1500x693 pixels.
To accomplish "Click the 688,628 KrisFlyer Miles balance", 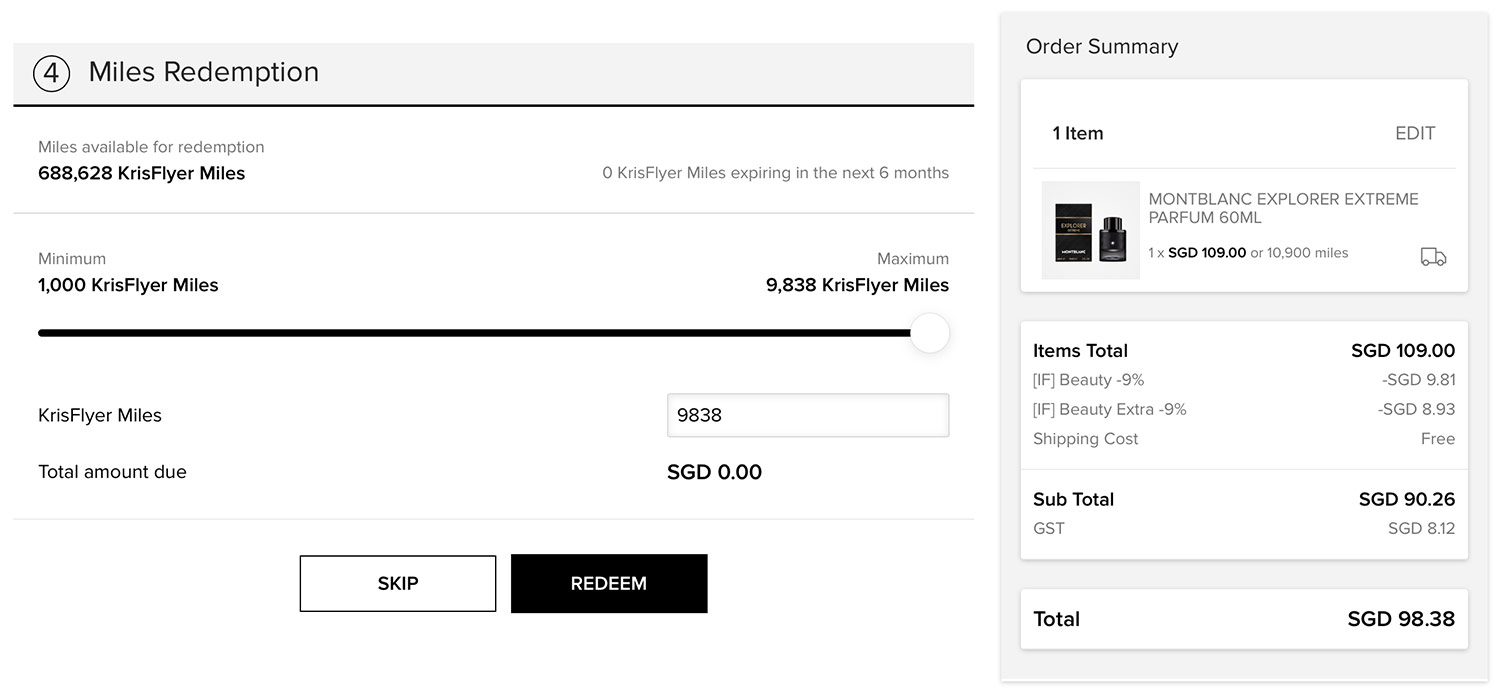I will pyautogui.click(x=141, y=173).
